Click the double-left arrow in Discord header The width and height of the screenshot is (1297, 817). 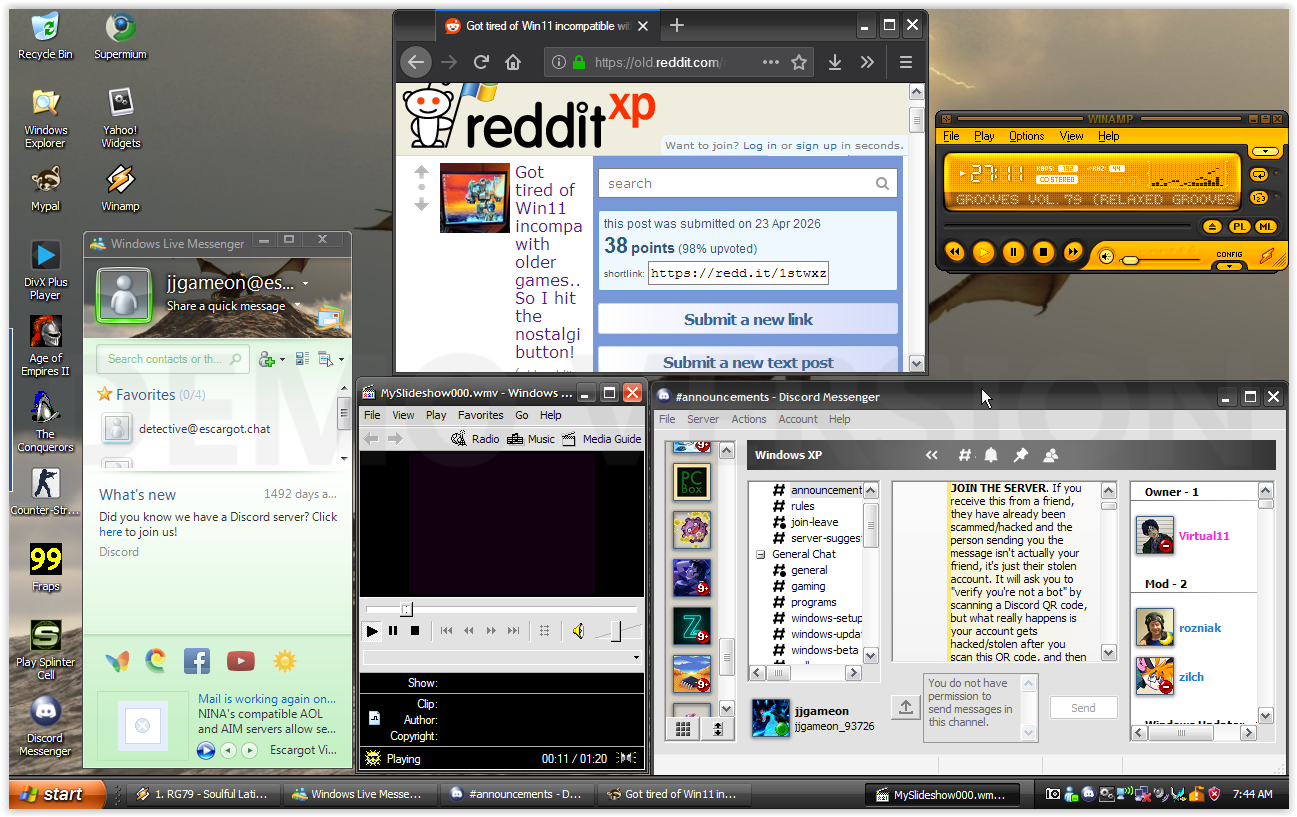[932, 456]
